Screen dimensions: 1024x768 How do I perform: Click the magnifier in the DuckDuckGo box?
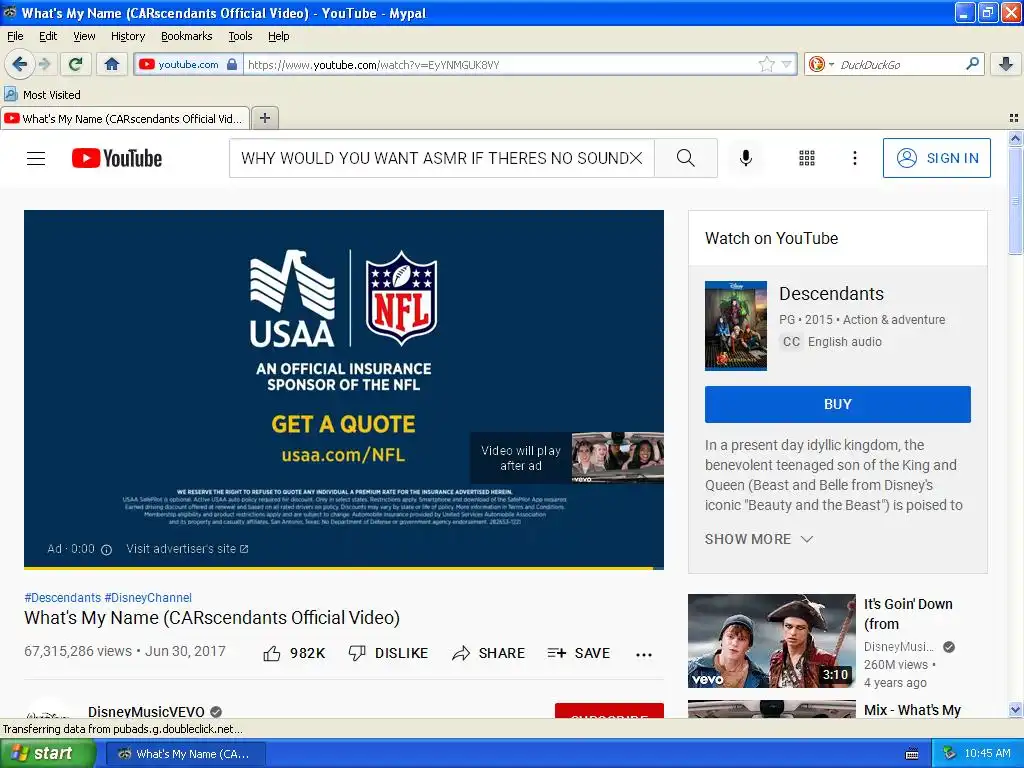972,63
